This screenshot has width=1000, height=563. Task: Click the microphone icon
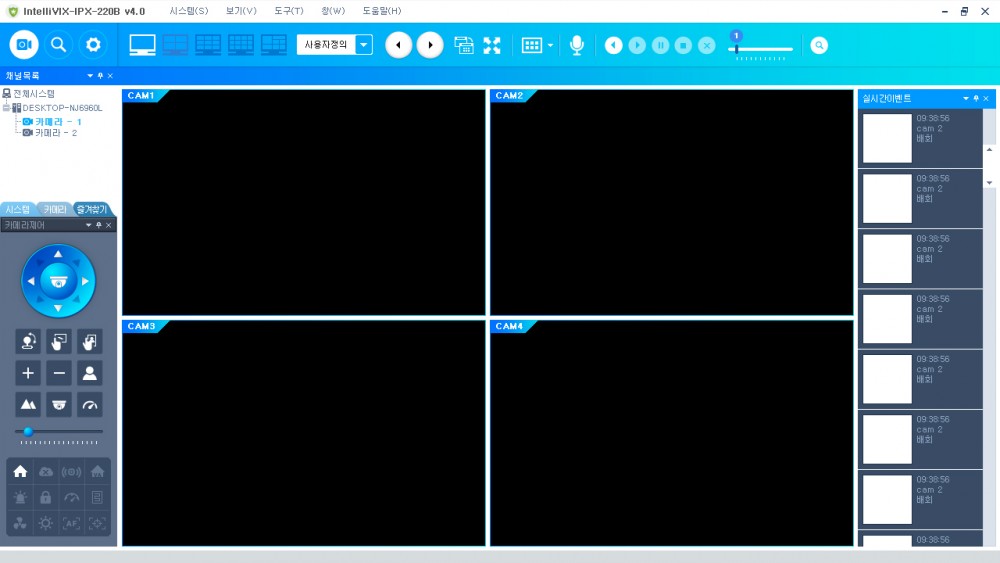pos(577,45)
